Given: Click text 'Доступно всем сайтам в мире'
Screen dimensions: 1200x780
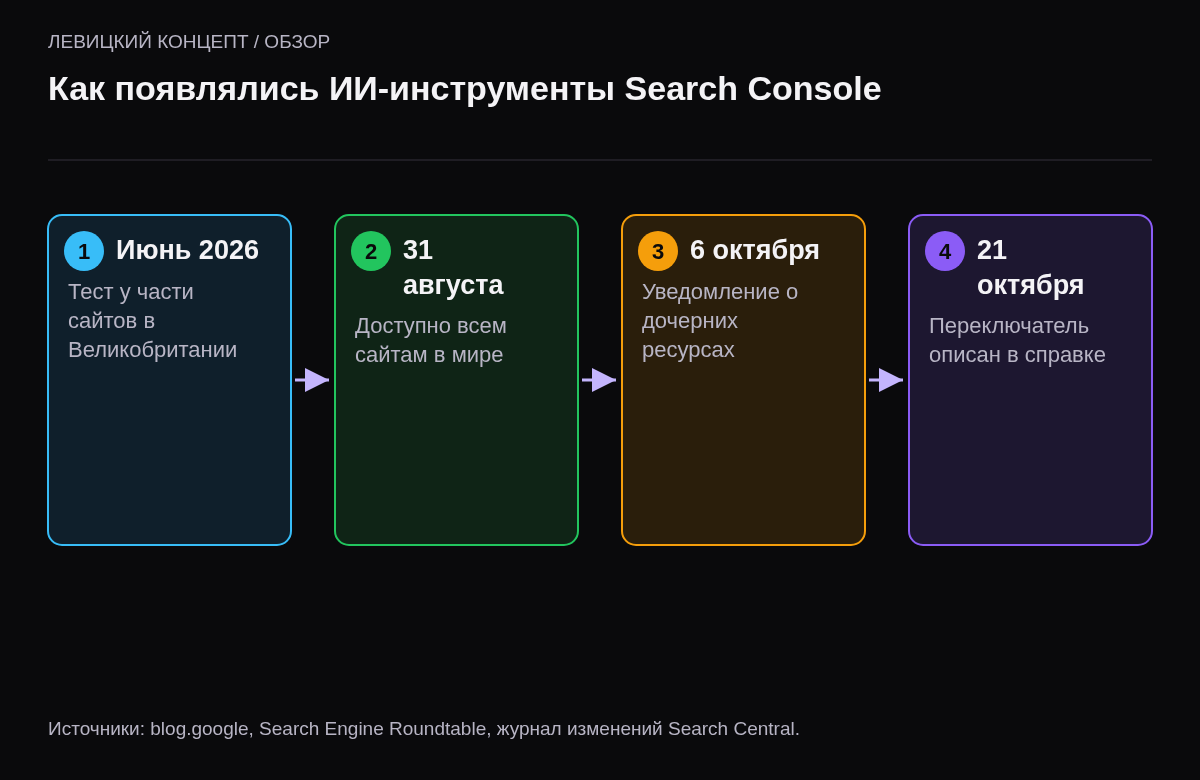Looking at the screenshot, I should [431, 340].
